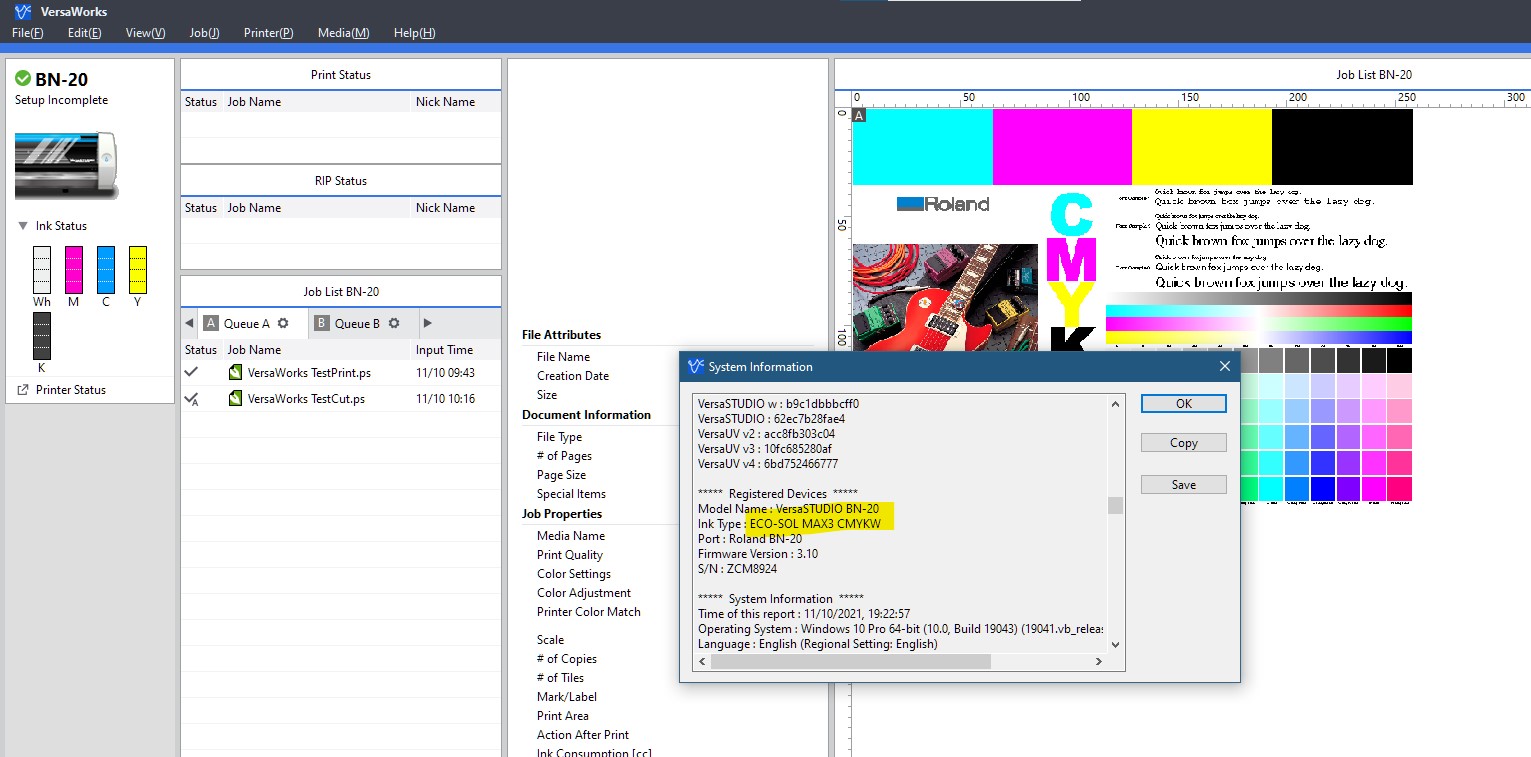Click the System Information dialog logo icon

(696, 367)
